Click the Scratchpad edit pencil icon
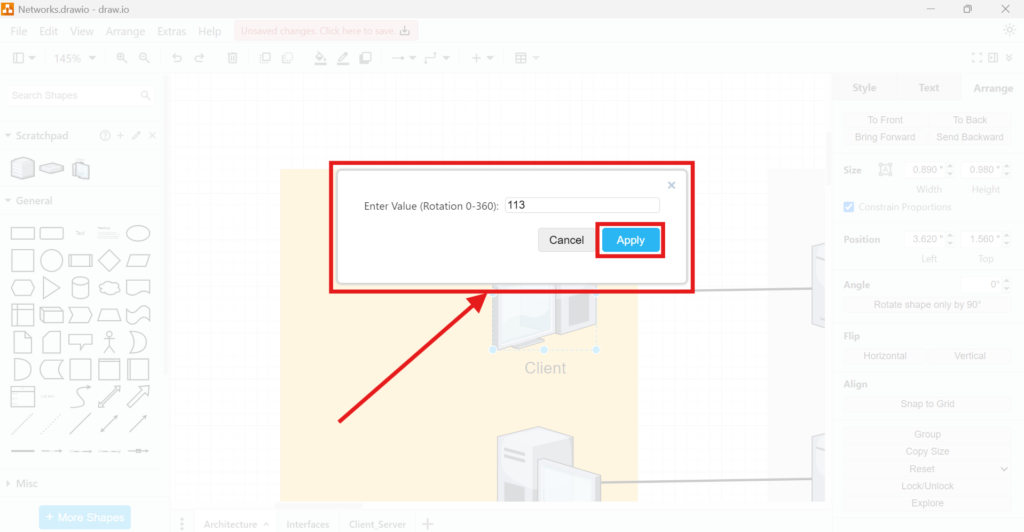1024x532 pixels. 136,136
